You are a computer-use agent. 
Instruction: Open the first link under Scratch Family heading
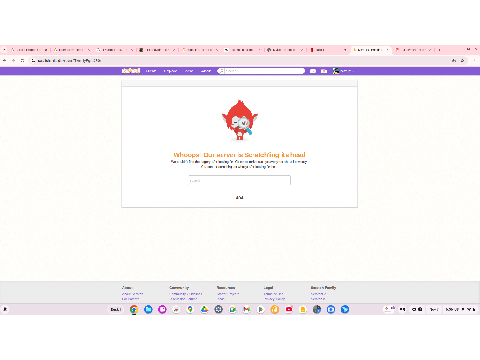click(x=318, y=294)
